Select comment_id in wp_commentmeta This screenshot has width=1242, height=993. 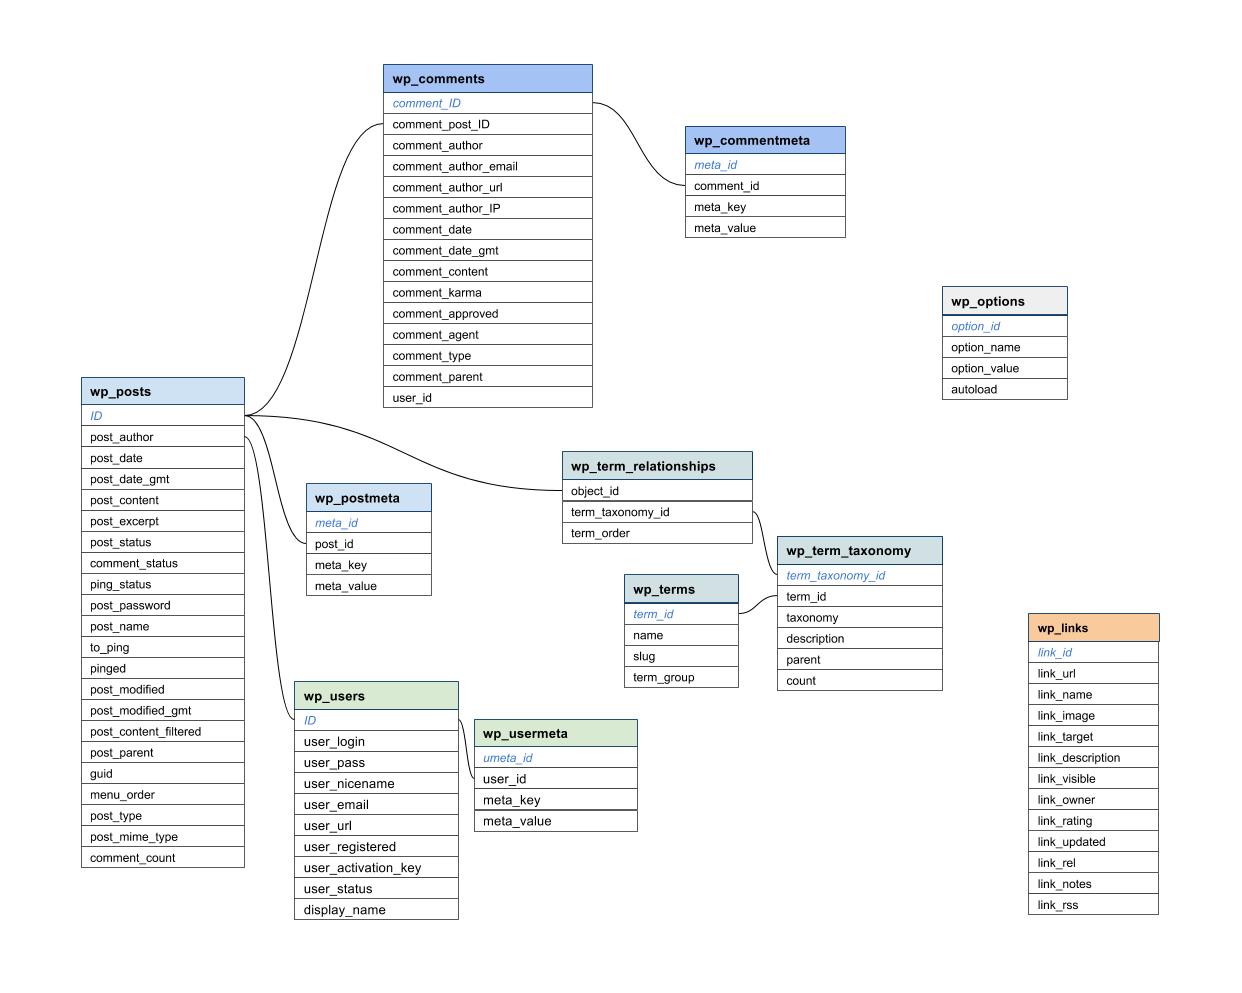[765, 186]
